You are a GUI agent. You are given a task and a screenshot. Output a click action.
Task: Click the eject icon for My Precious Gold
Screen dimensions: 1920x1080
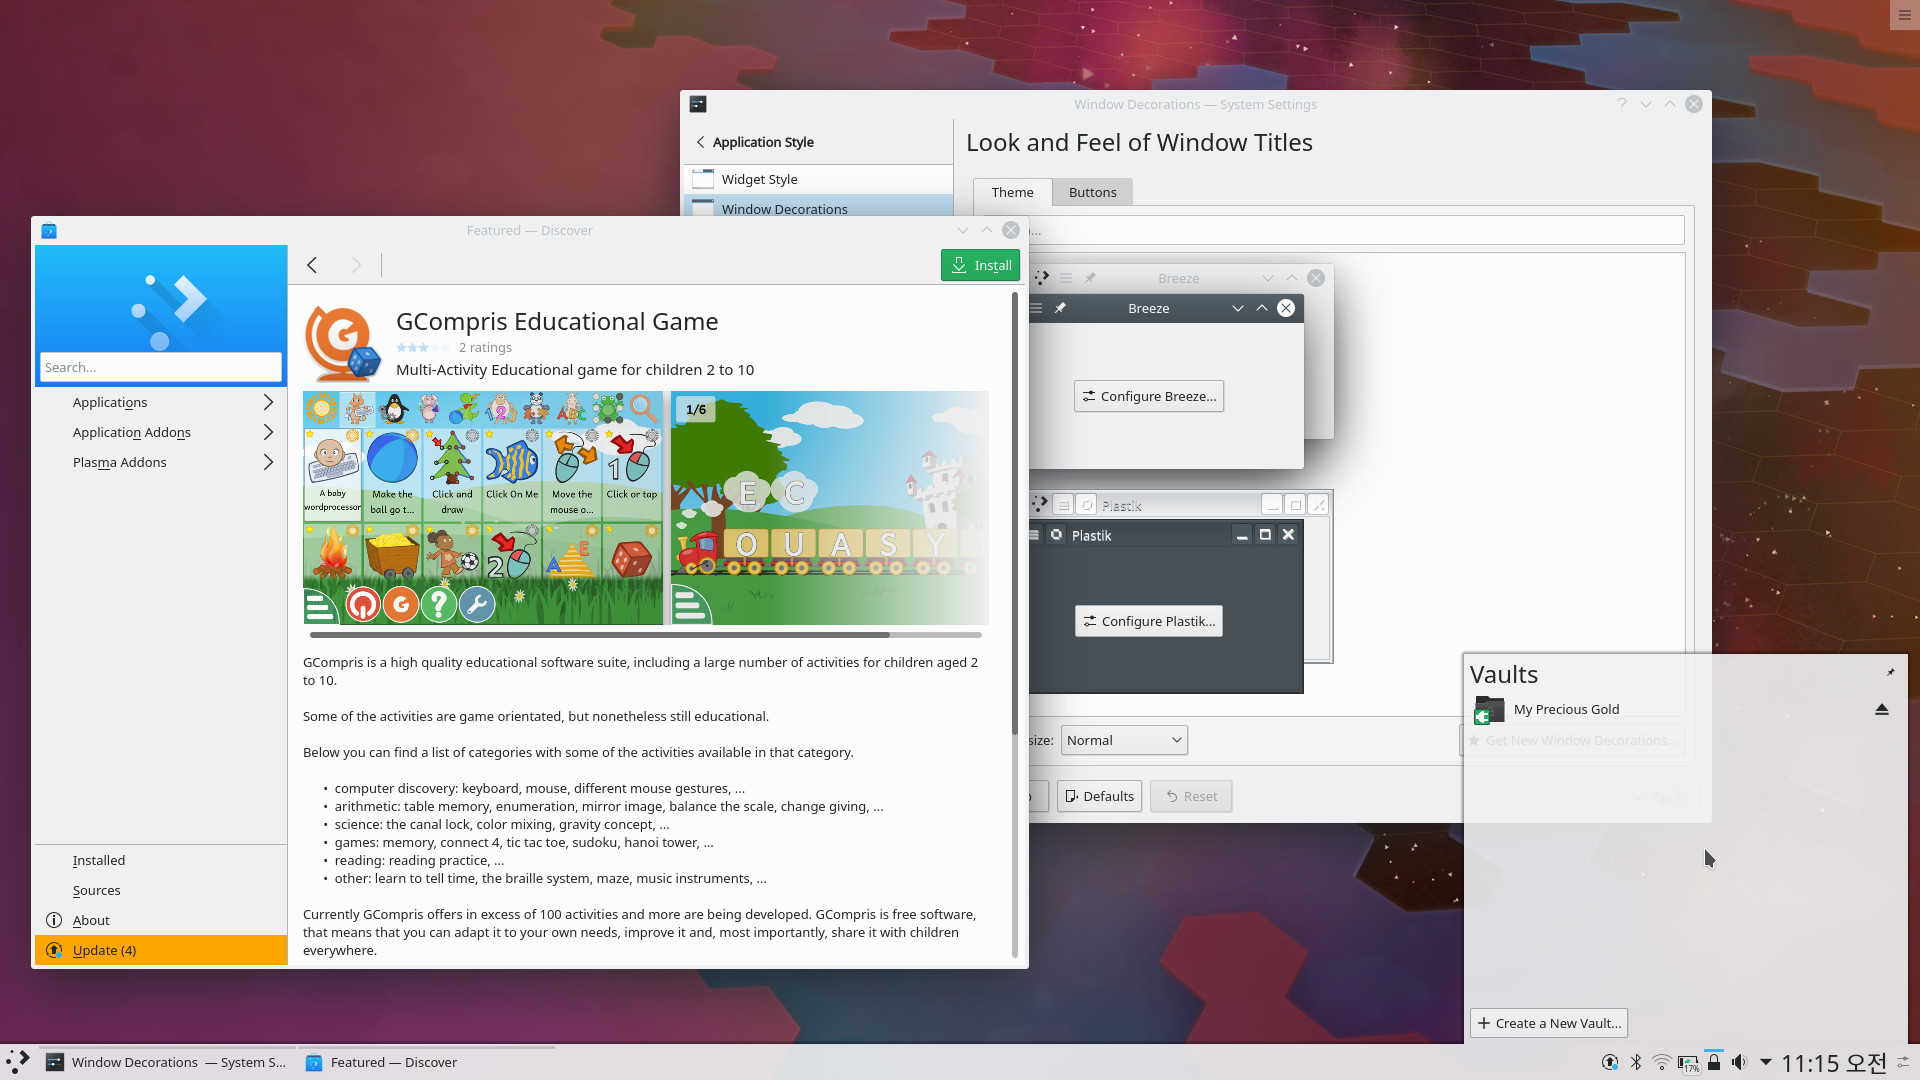pyautogui.click(x=1881, y=709)
